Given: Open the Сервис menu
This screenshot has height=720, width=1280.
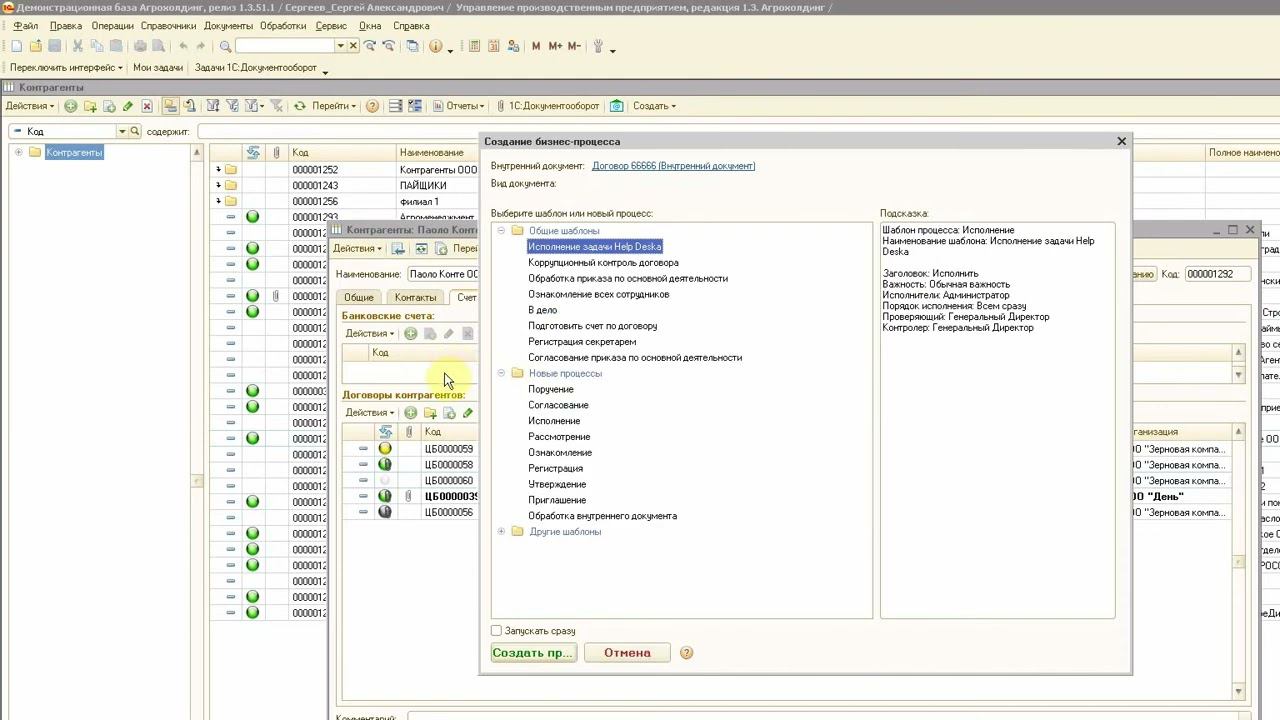Looking at the screenshot, I should coord(331,26).
